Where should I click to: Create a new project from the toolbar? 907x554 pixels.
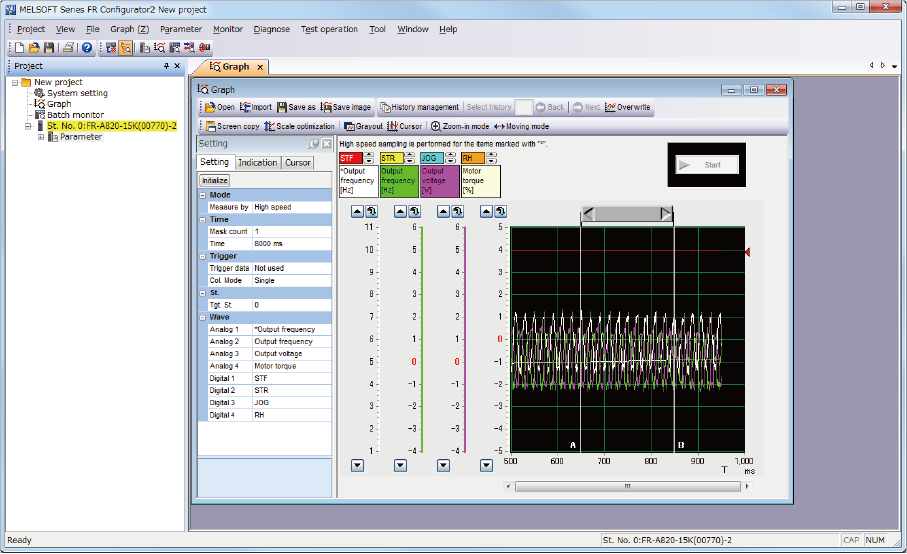point(19,48)
